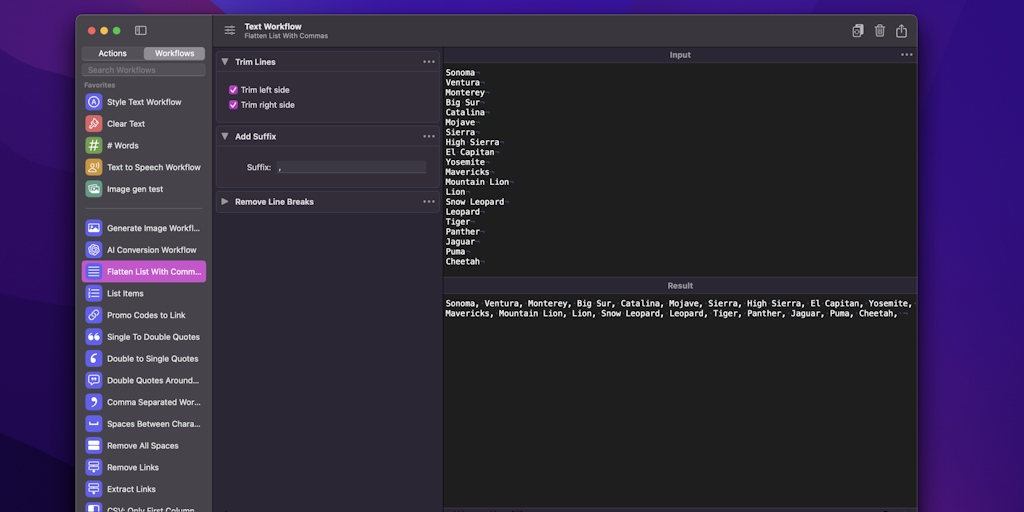
Task: Open the Promo Codes to Link workflow
Action: 146,315
